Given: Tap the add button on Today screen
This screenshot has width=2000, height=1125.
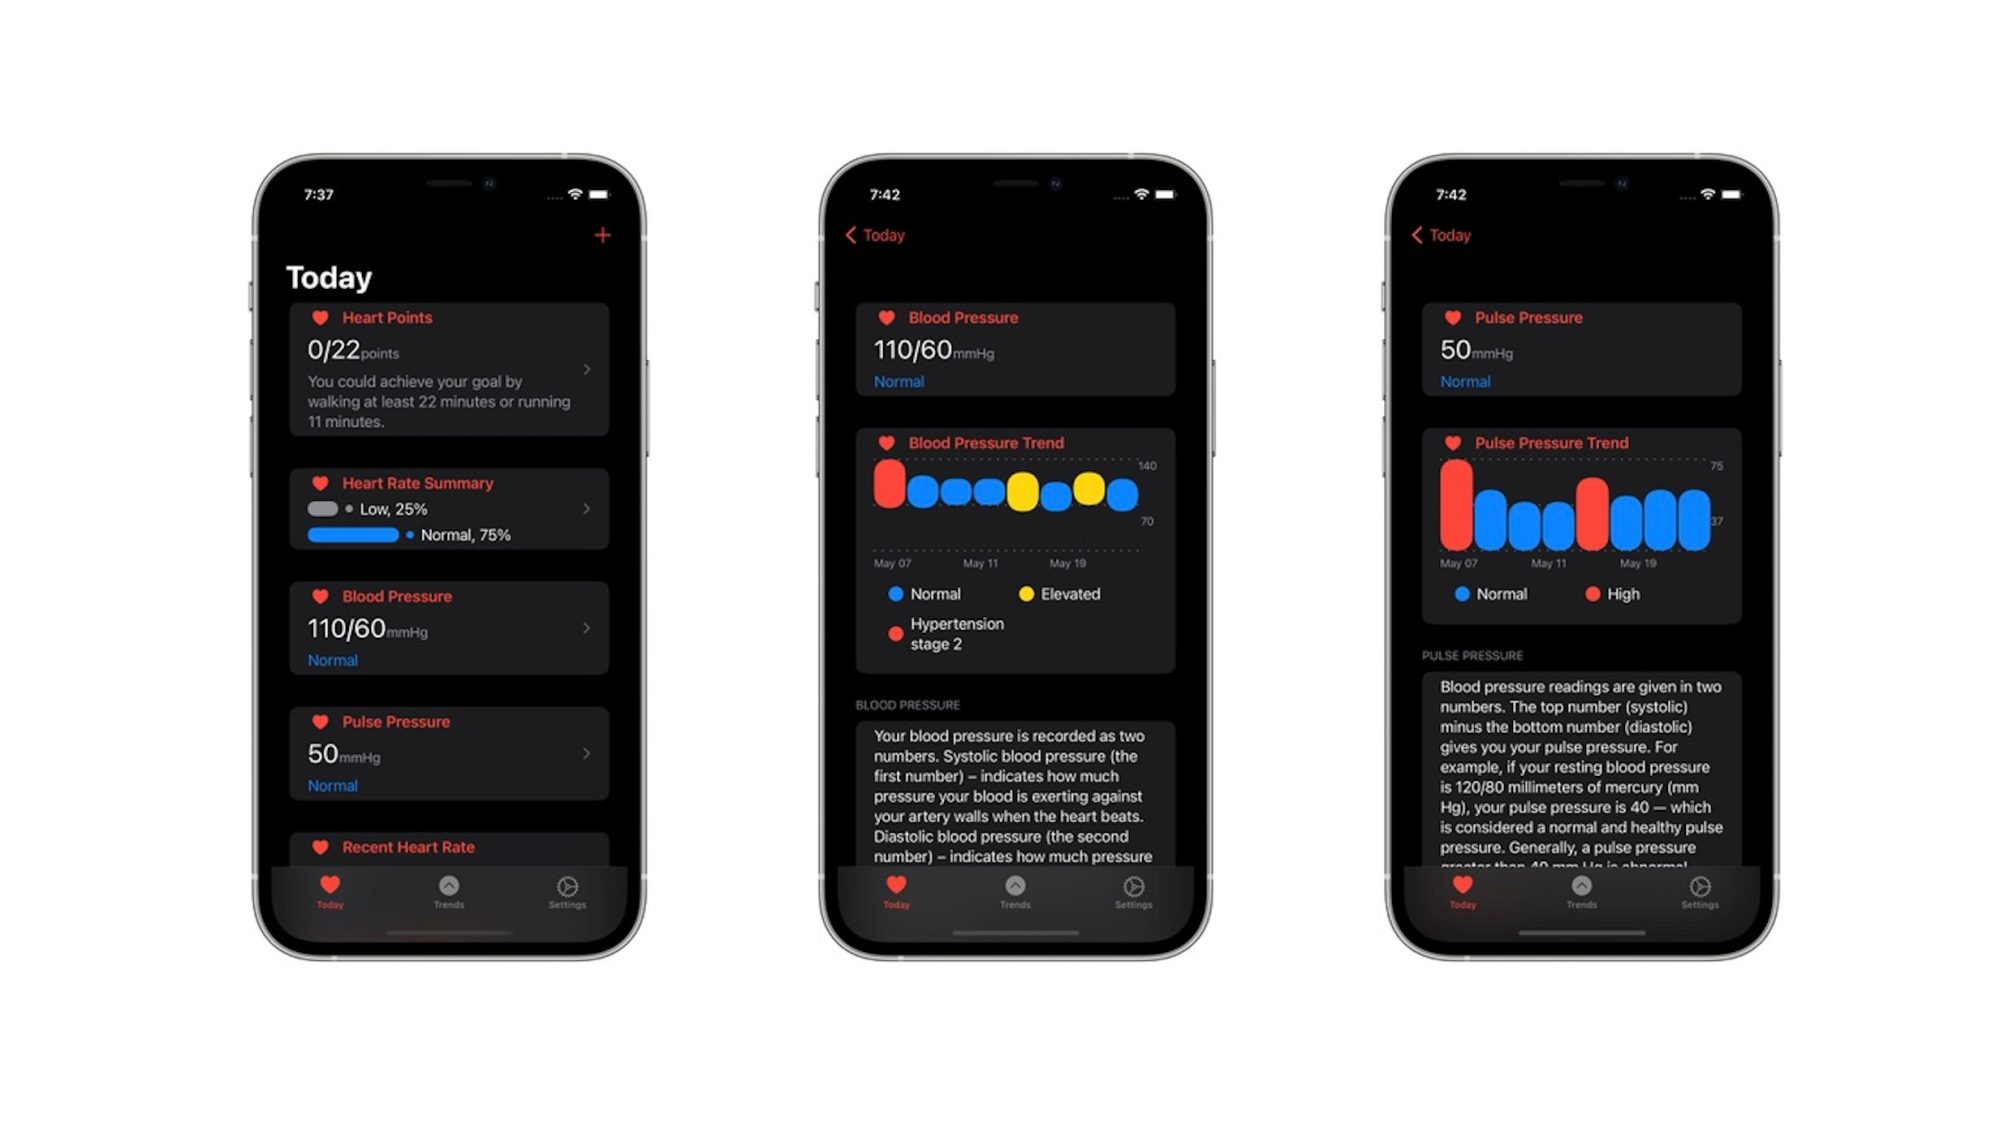Looking at the screenshot, I should point(602,235).
